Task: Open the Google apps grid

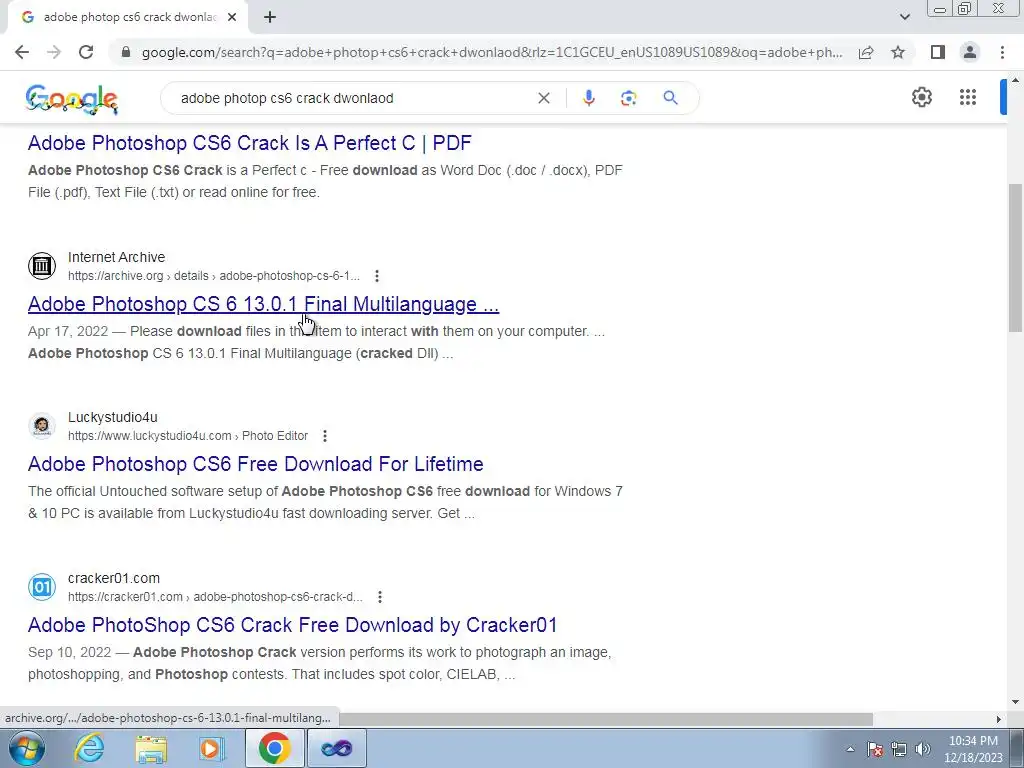Action: pyautogui.click(x=968, y=97)
